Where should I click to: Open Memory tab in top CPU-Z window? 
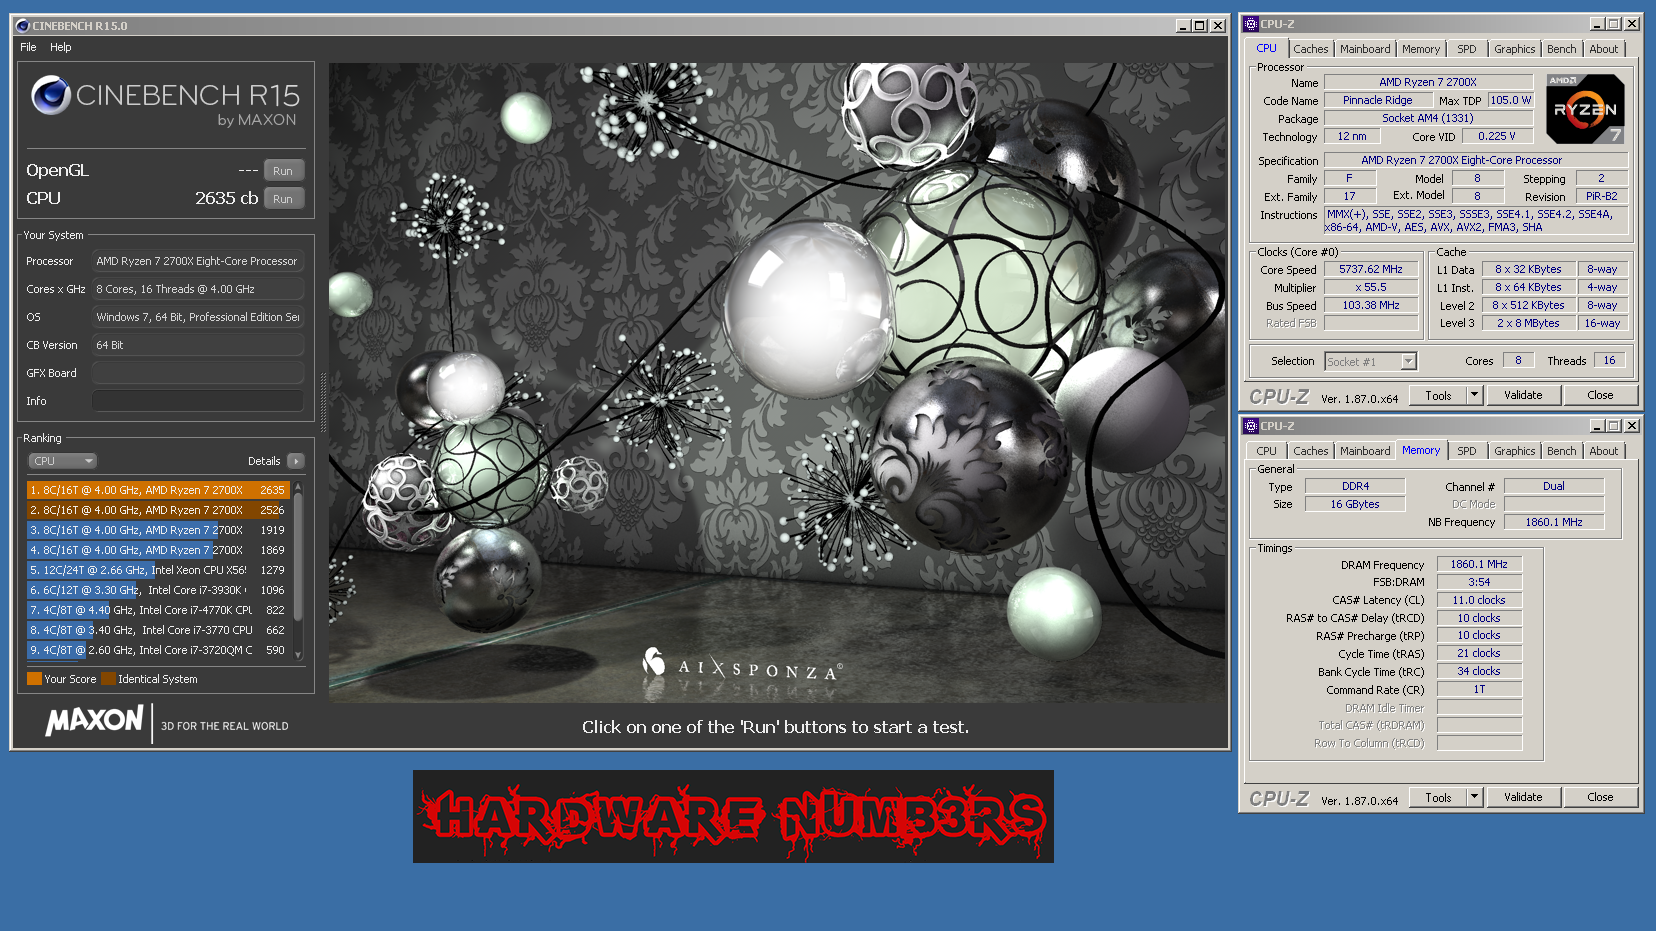(x=1421, y=49)
